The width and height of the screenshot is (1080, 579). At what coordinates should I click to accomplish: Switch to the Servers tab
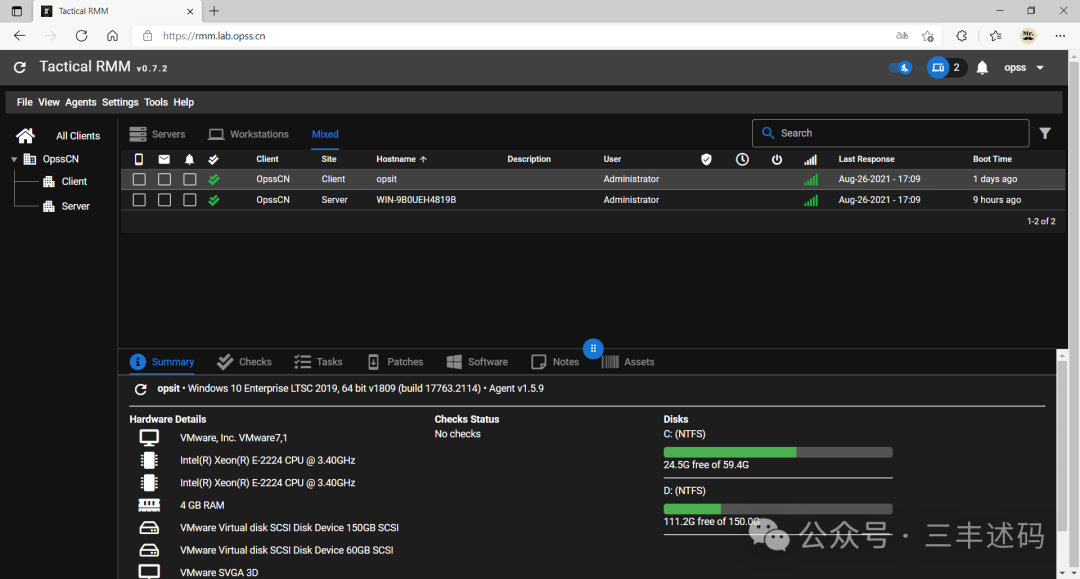[158, 134]
